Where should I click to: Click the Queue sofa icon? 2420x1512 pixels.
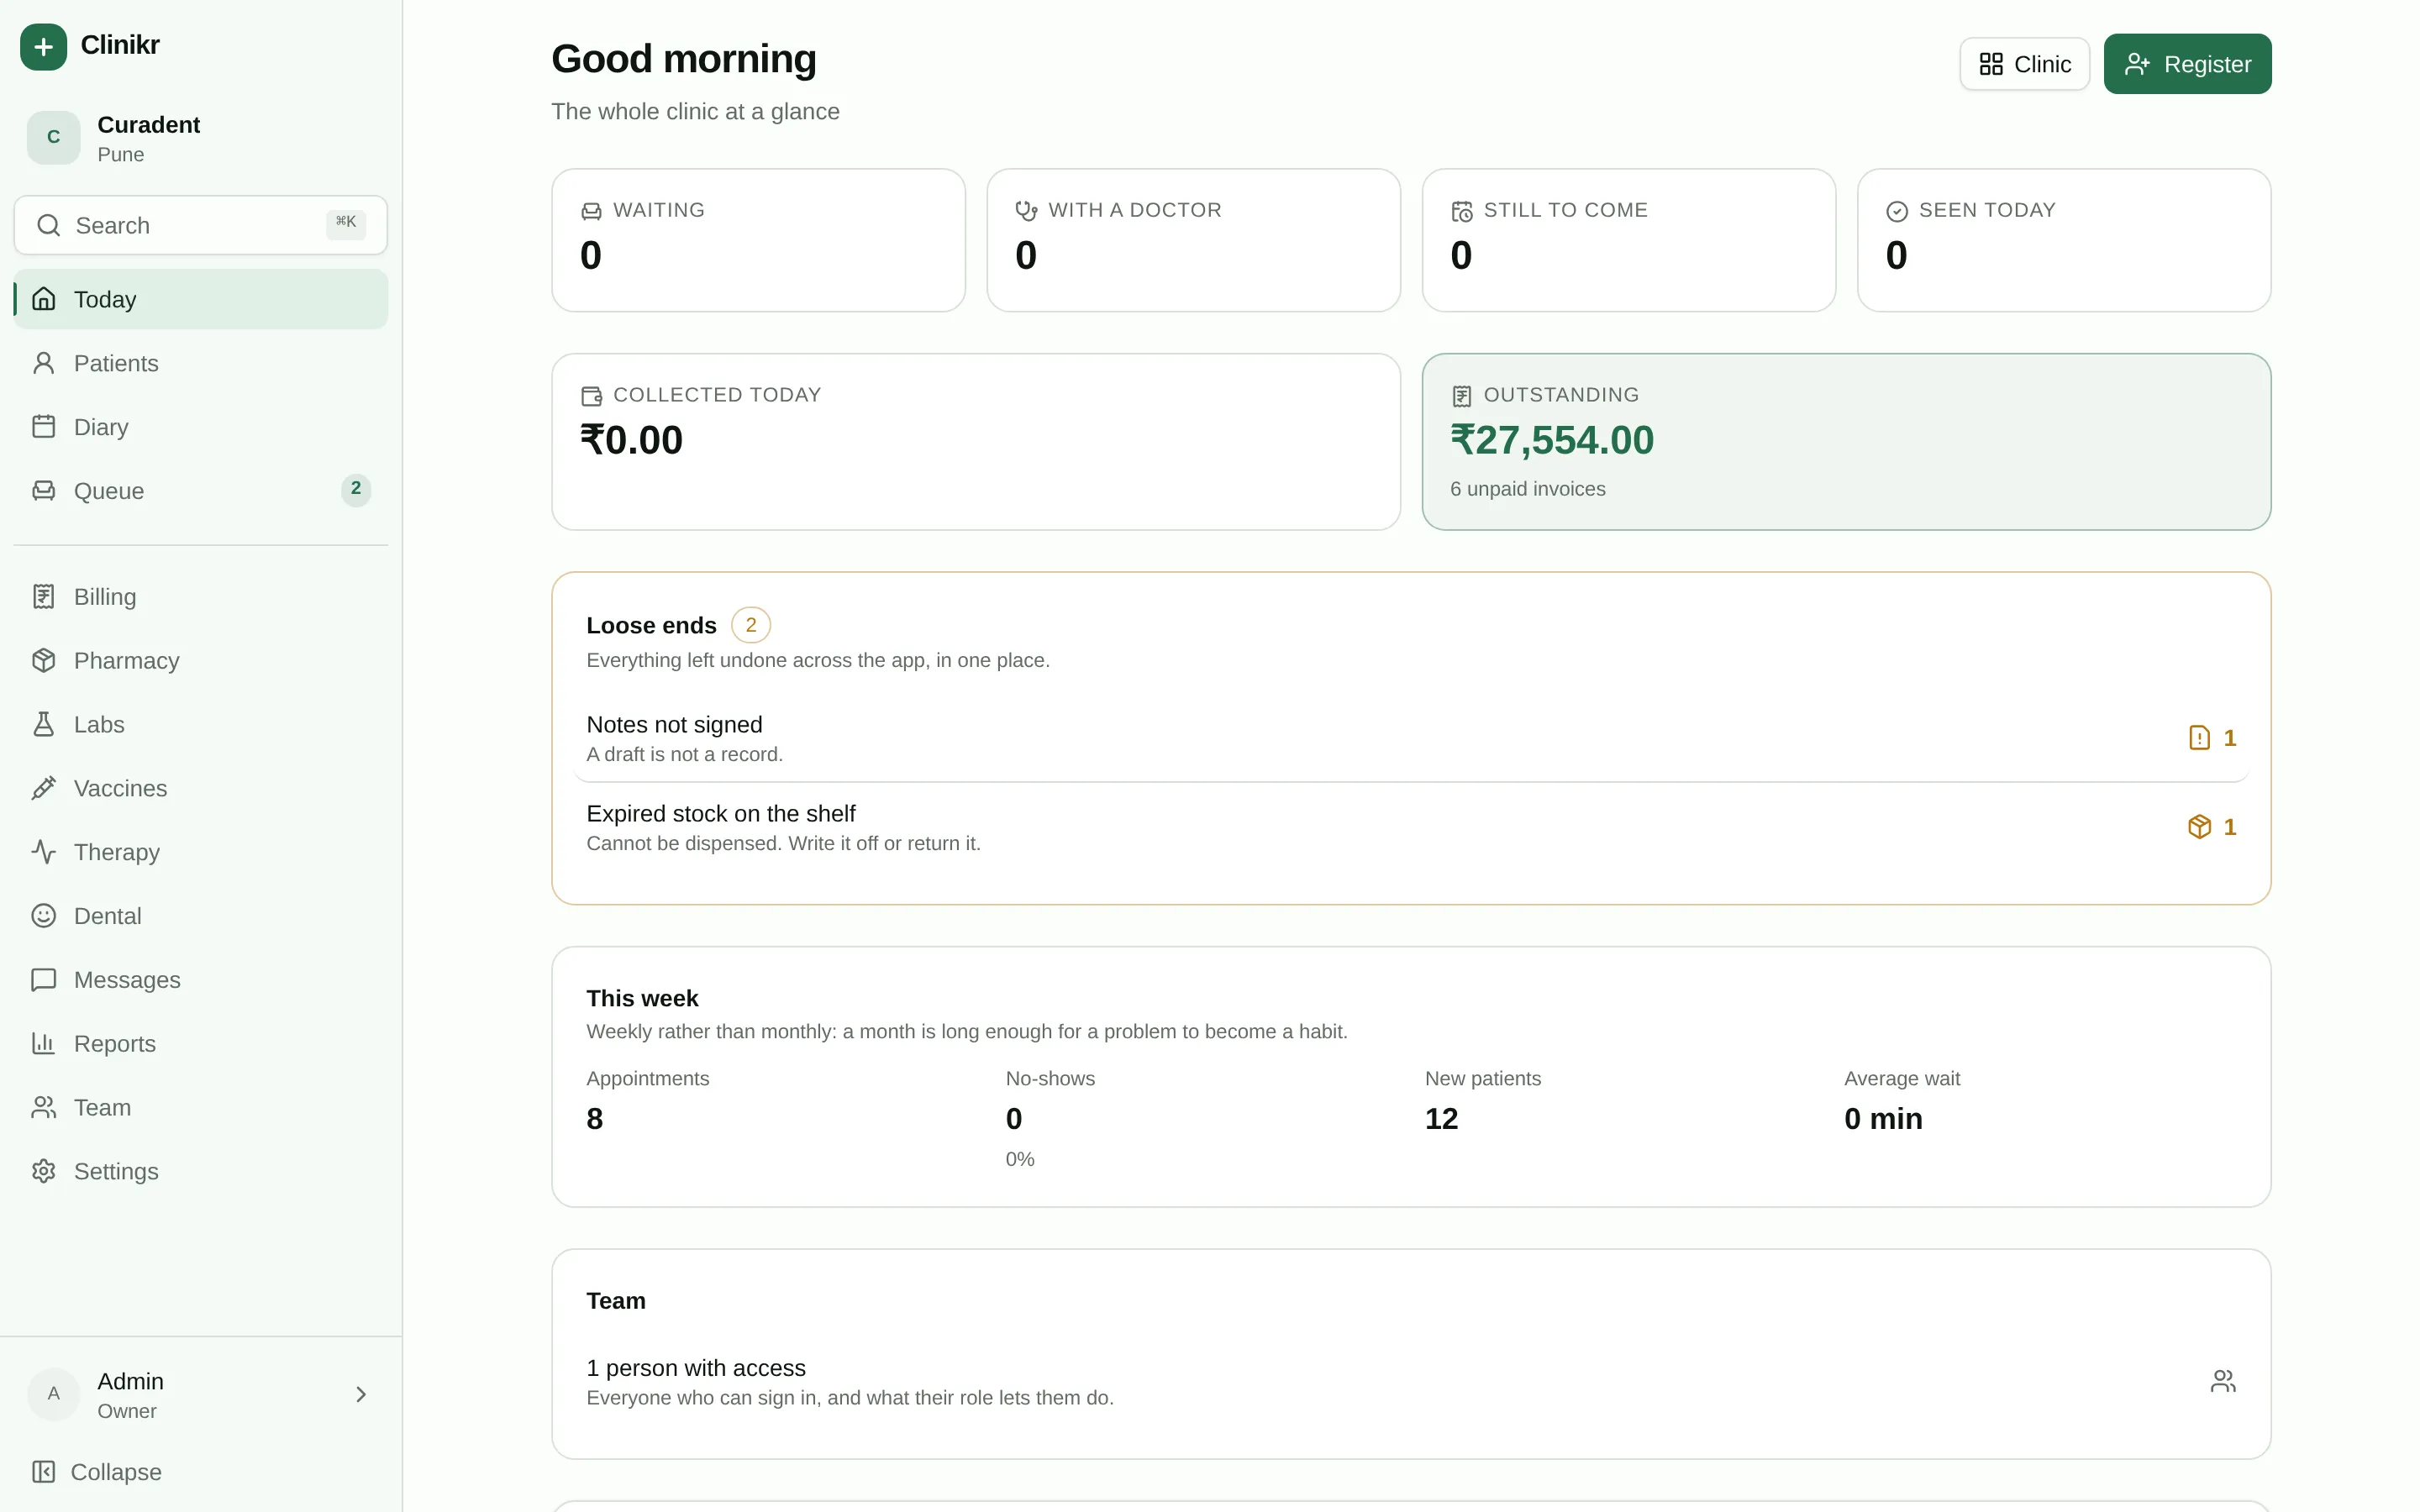click(43, 491)
